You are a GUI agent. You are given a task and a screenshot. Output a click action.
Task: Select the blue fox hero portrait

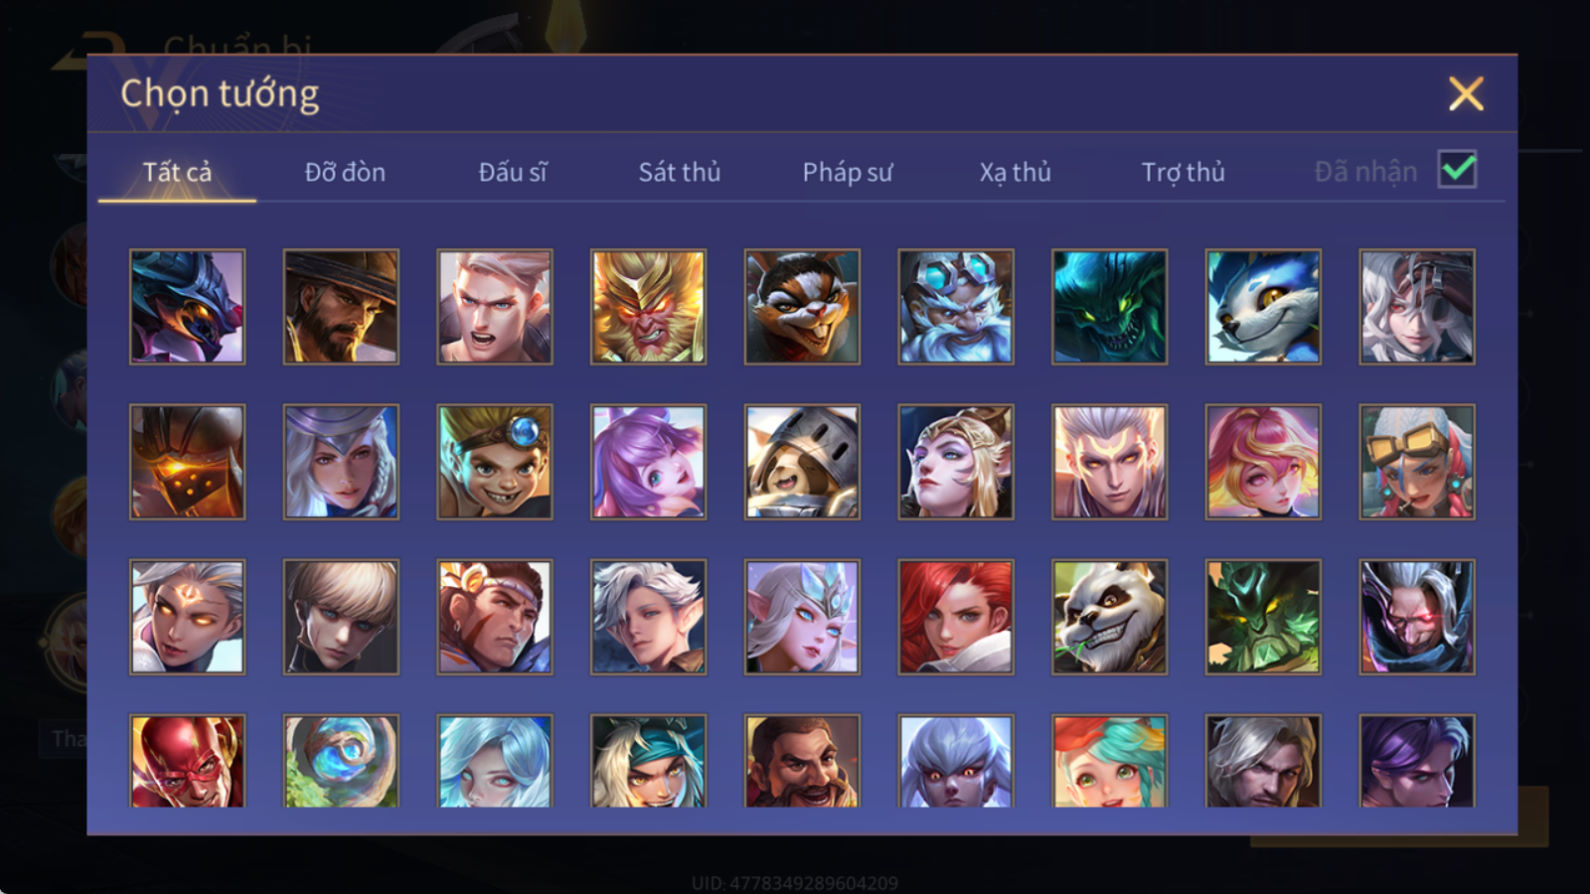click(1263, 306)
